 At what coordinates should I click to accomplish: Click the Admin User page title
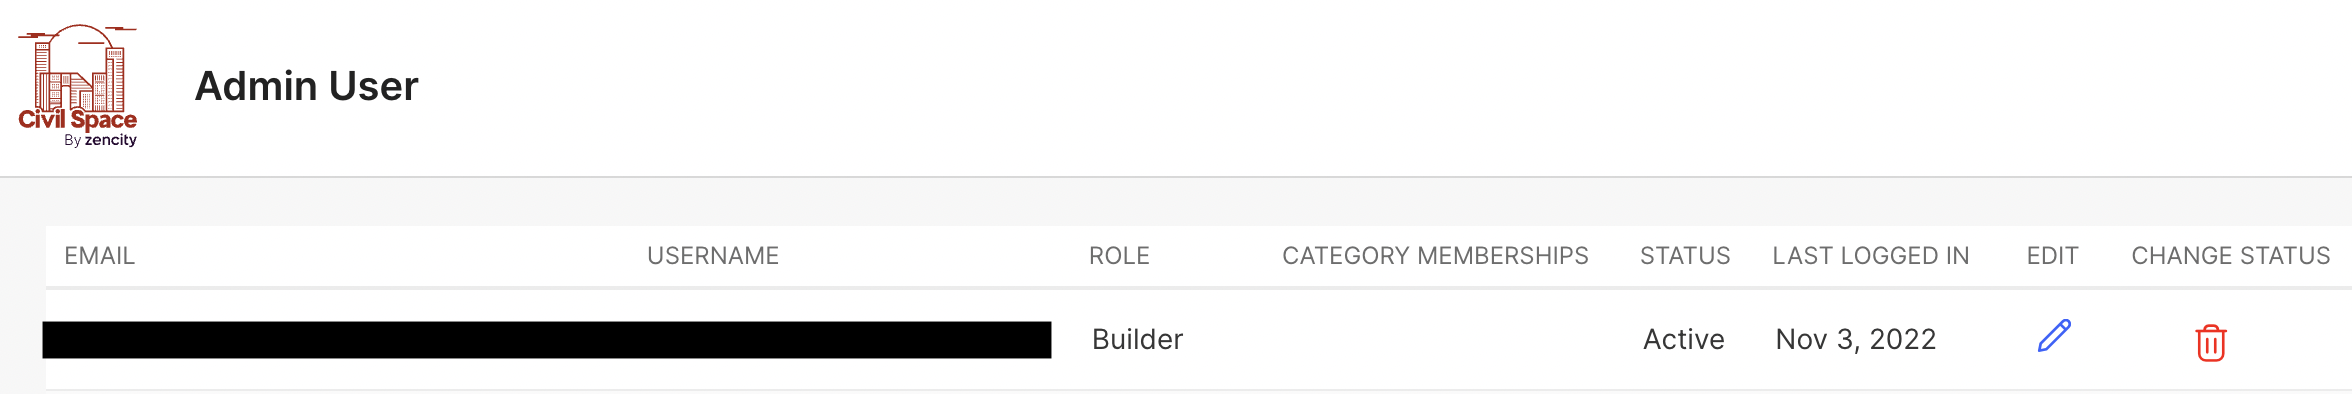pyautogui.click(x=307, y=86)
